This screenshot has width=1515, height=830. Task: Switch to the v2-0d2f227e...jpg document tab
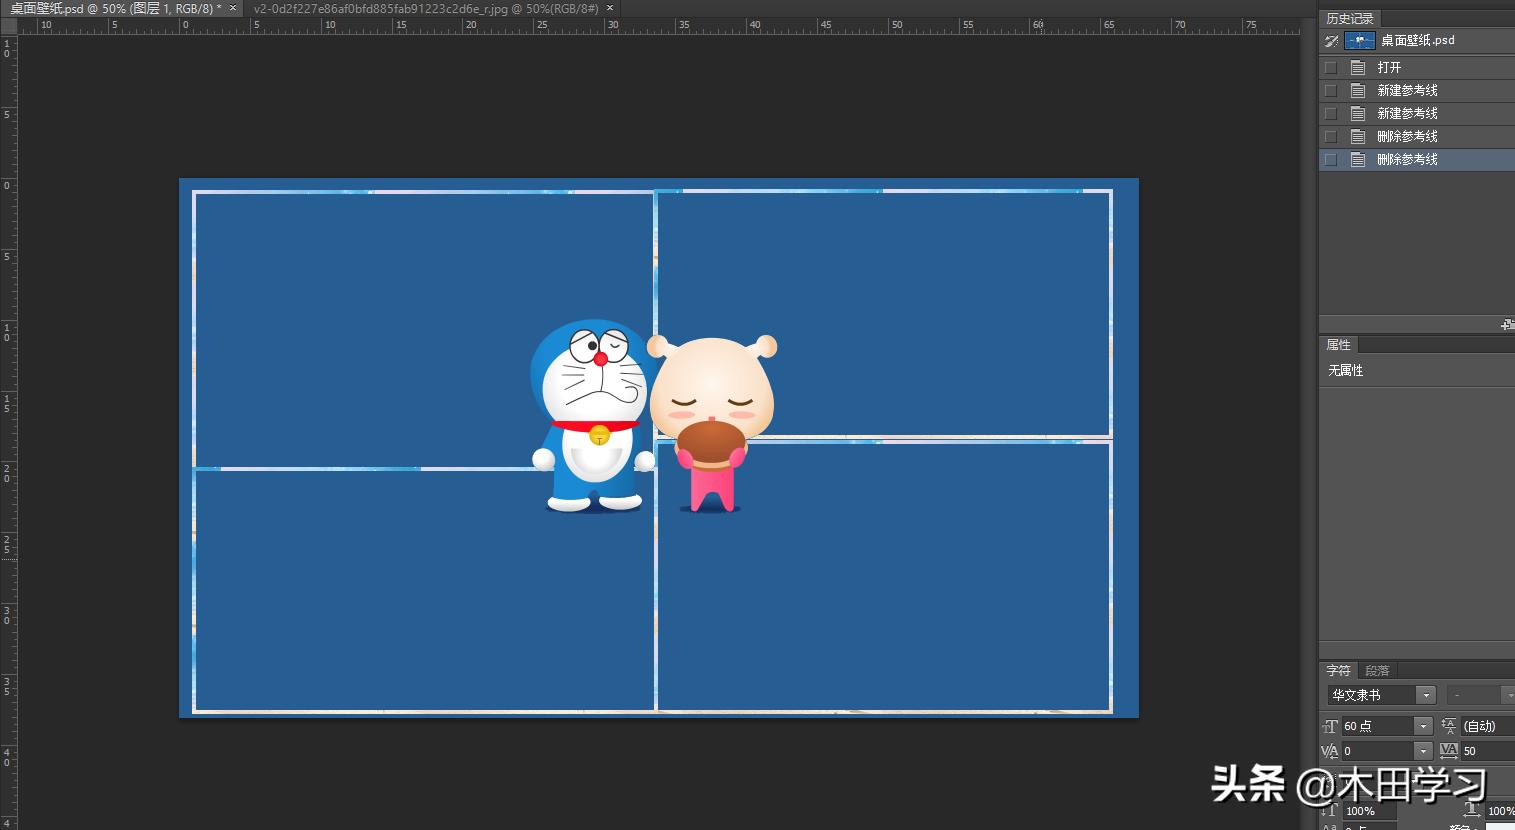[425, 8]
